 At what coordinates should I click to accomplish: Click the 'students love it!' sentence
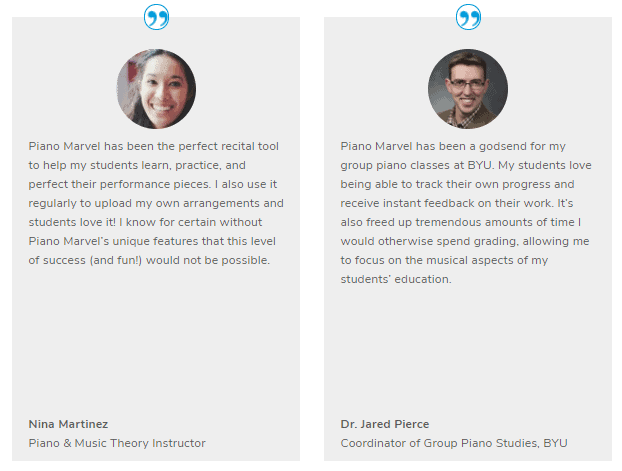(72, 222)
